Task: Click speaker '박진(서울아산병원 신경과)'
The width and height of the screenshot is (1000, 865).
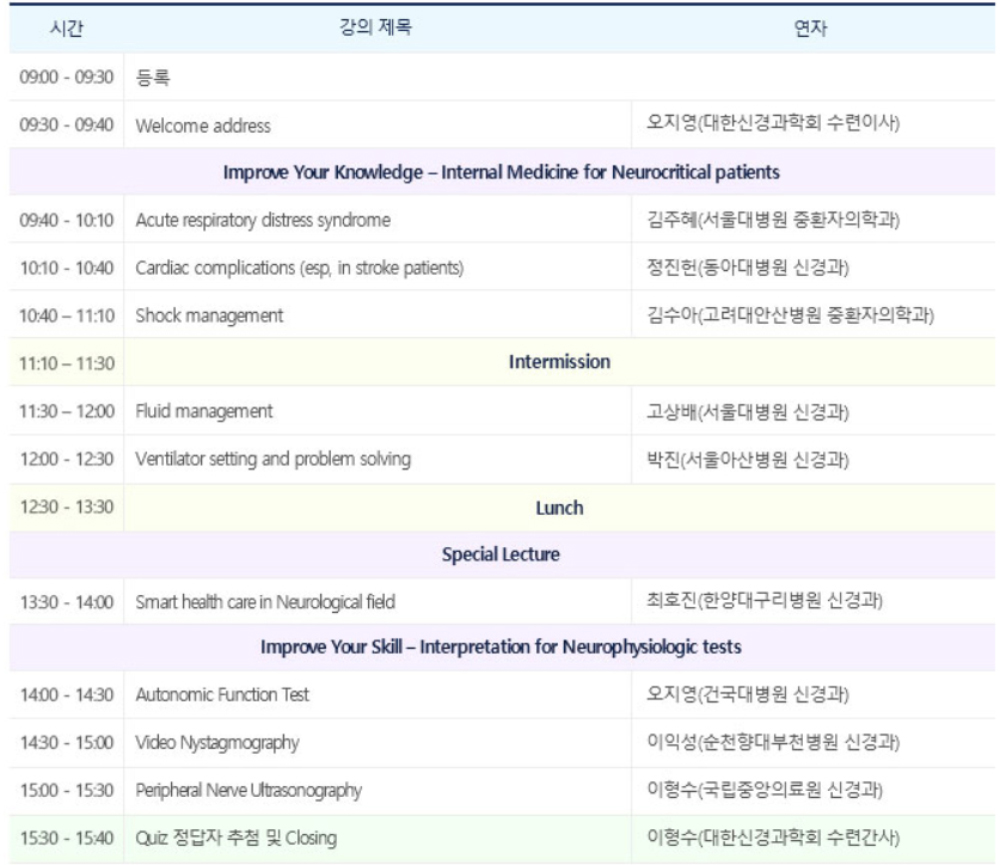Action: [747, 459]
